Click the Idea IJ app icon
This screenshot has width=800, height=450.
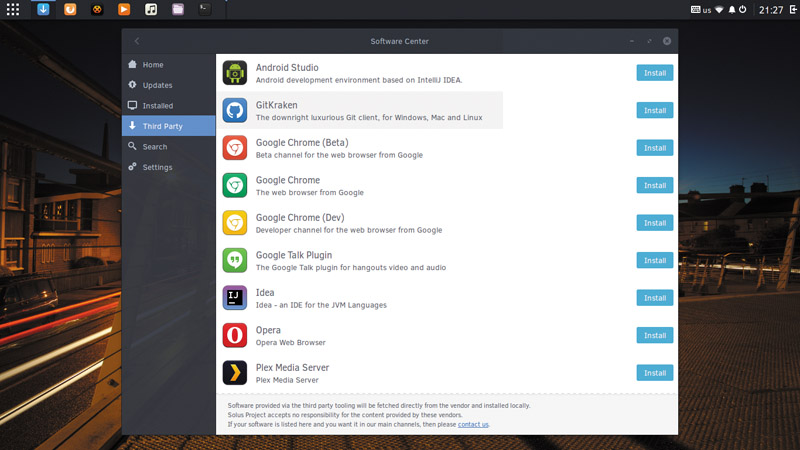tap(235, 298)
